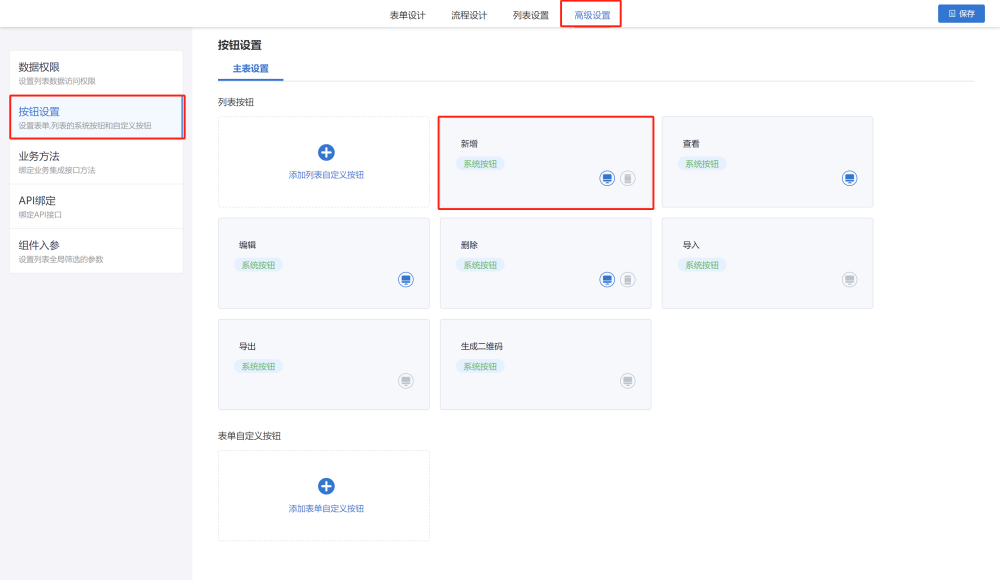Click the plus icon for 添加列表自定义按钮
Screen dimensions: 1000x580
326,152
